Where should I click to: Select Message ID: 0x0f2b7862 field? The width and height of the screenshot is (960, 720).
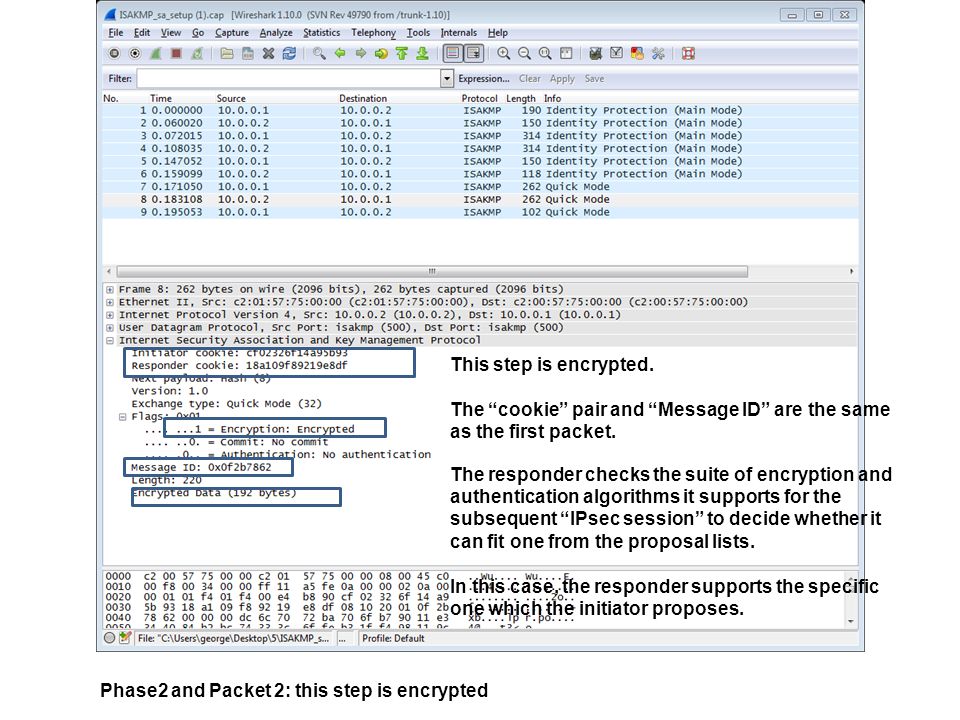pos(201,467)
